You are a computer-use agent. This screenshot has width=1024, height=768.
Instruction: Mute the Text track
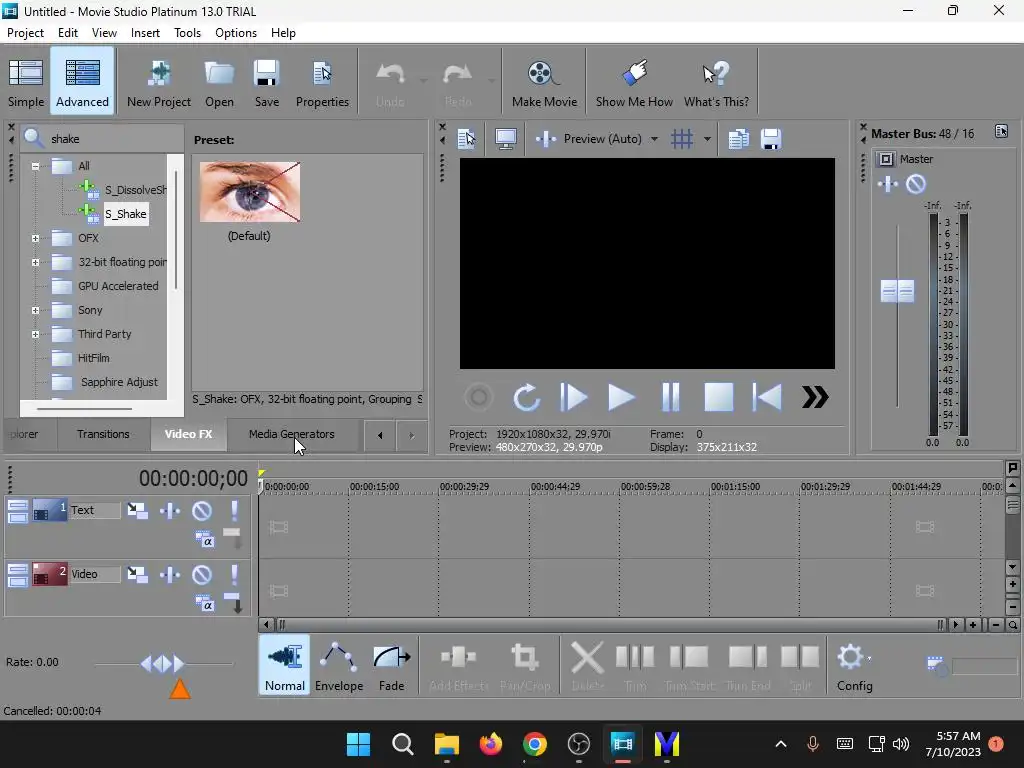[202, 511]
